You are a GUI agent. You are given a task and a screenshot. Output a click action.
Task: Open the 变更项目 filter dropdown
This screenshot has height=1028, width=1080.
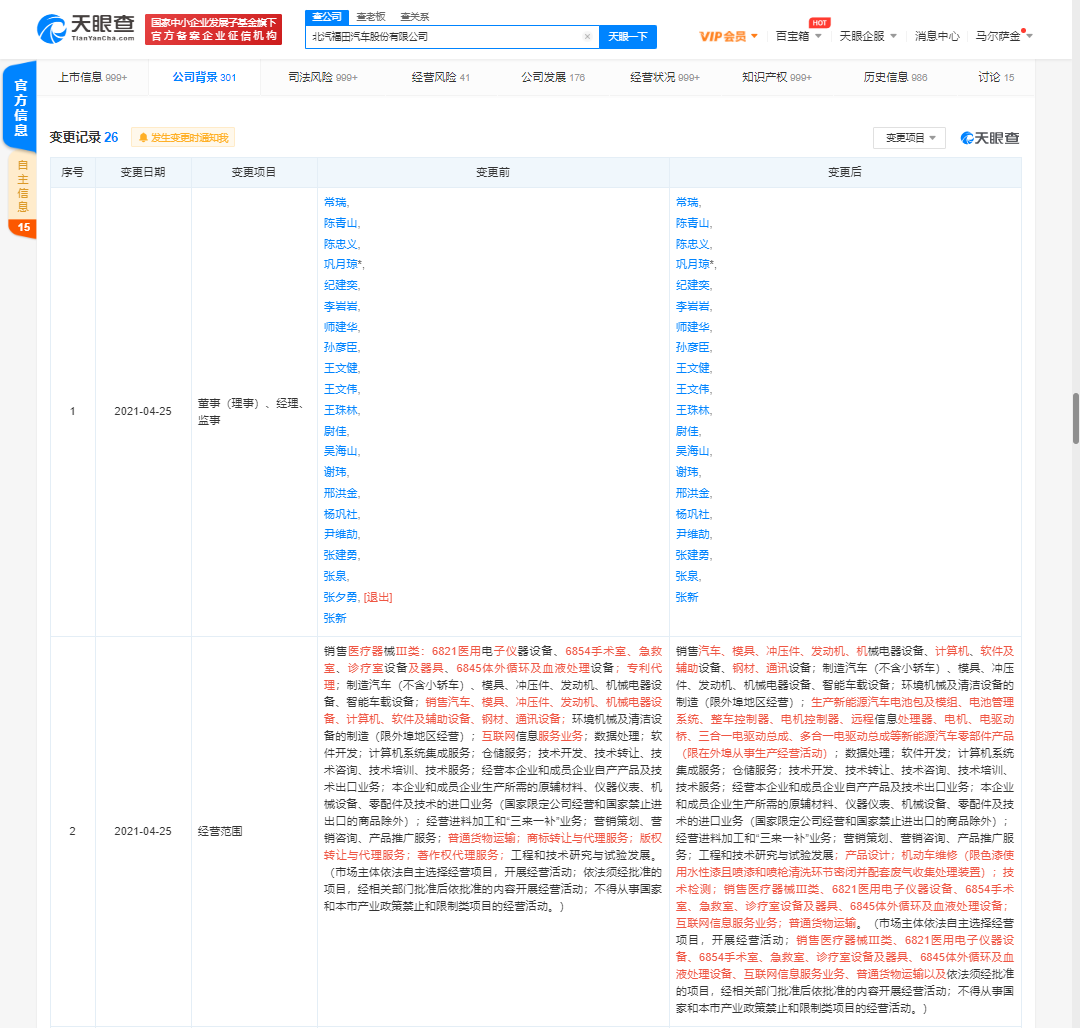[x=911, y=138]
